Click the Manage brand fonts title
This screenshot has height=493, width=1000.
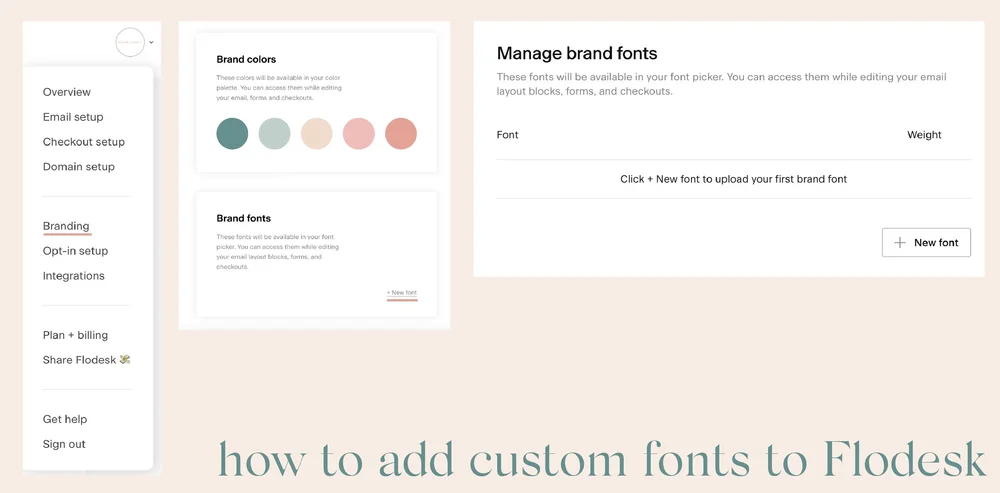point(577,53)
